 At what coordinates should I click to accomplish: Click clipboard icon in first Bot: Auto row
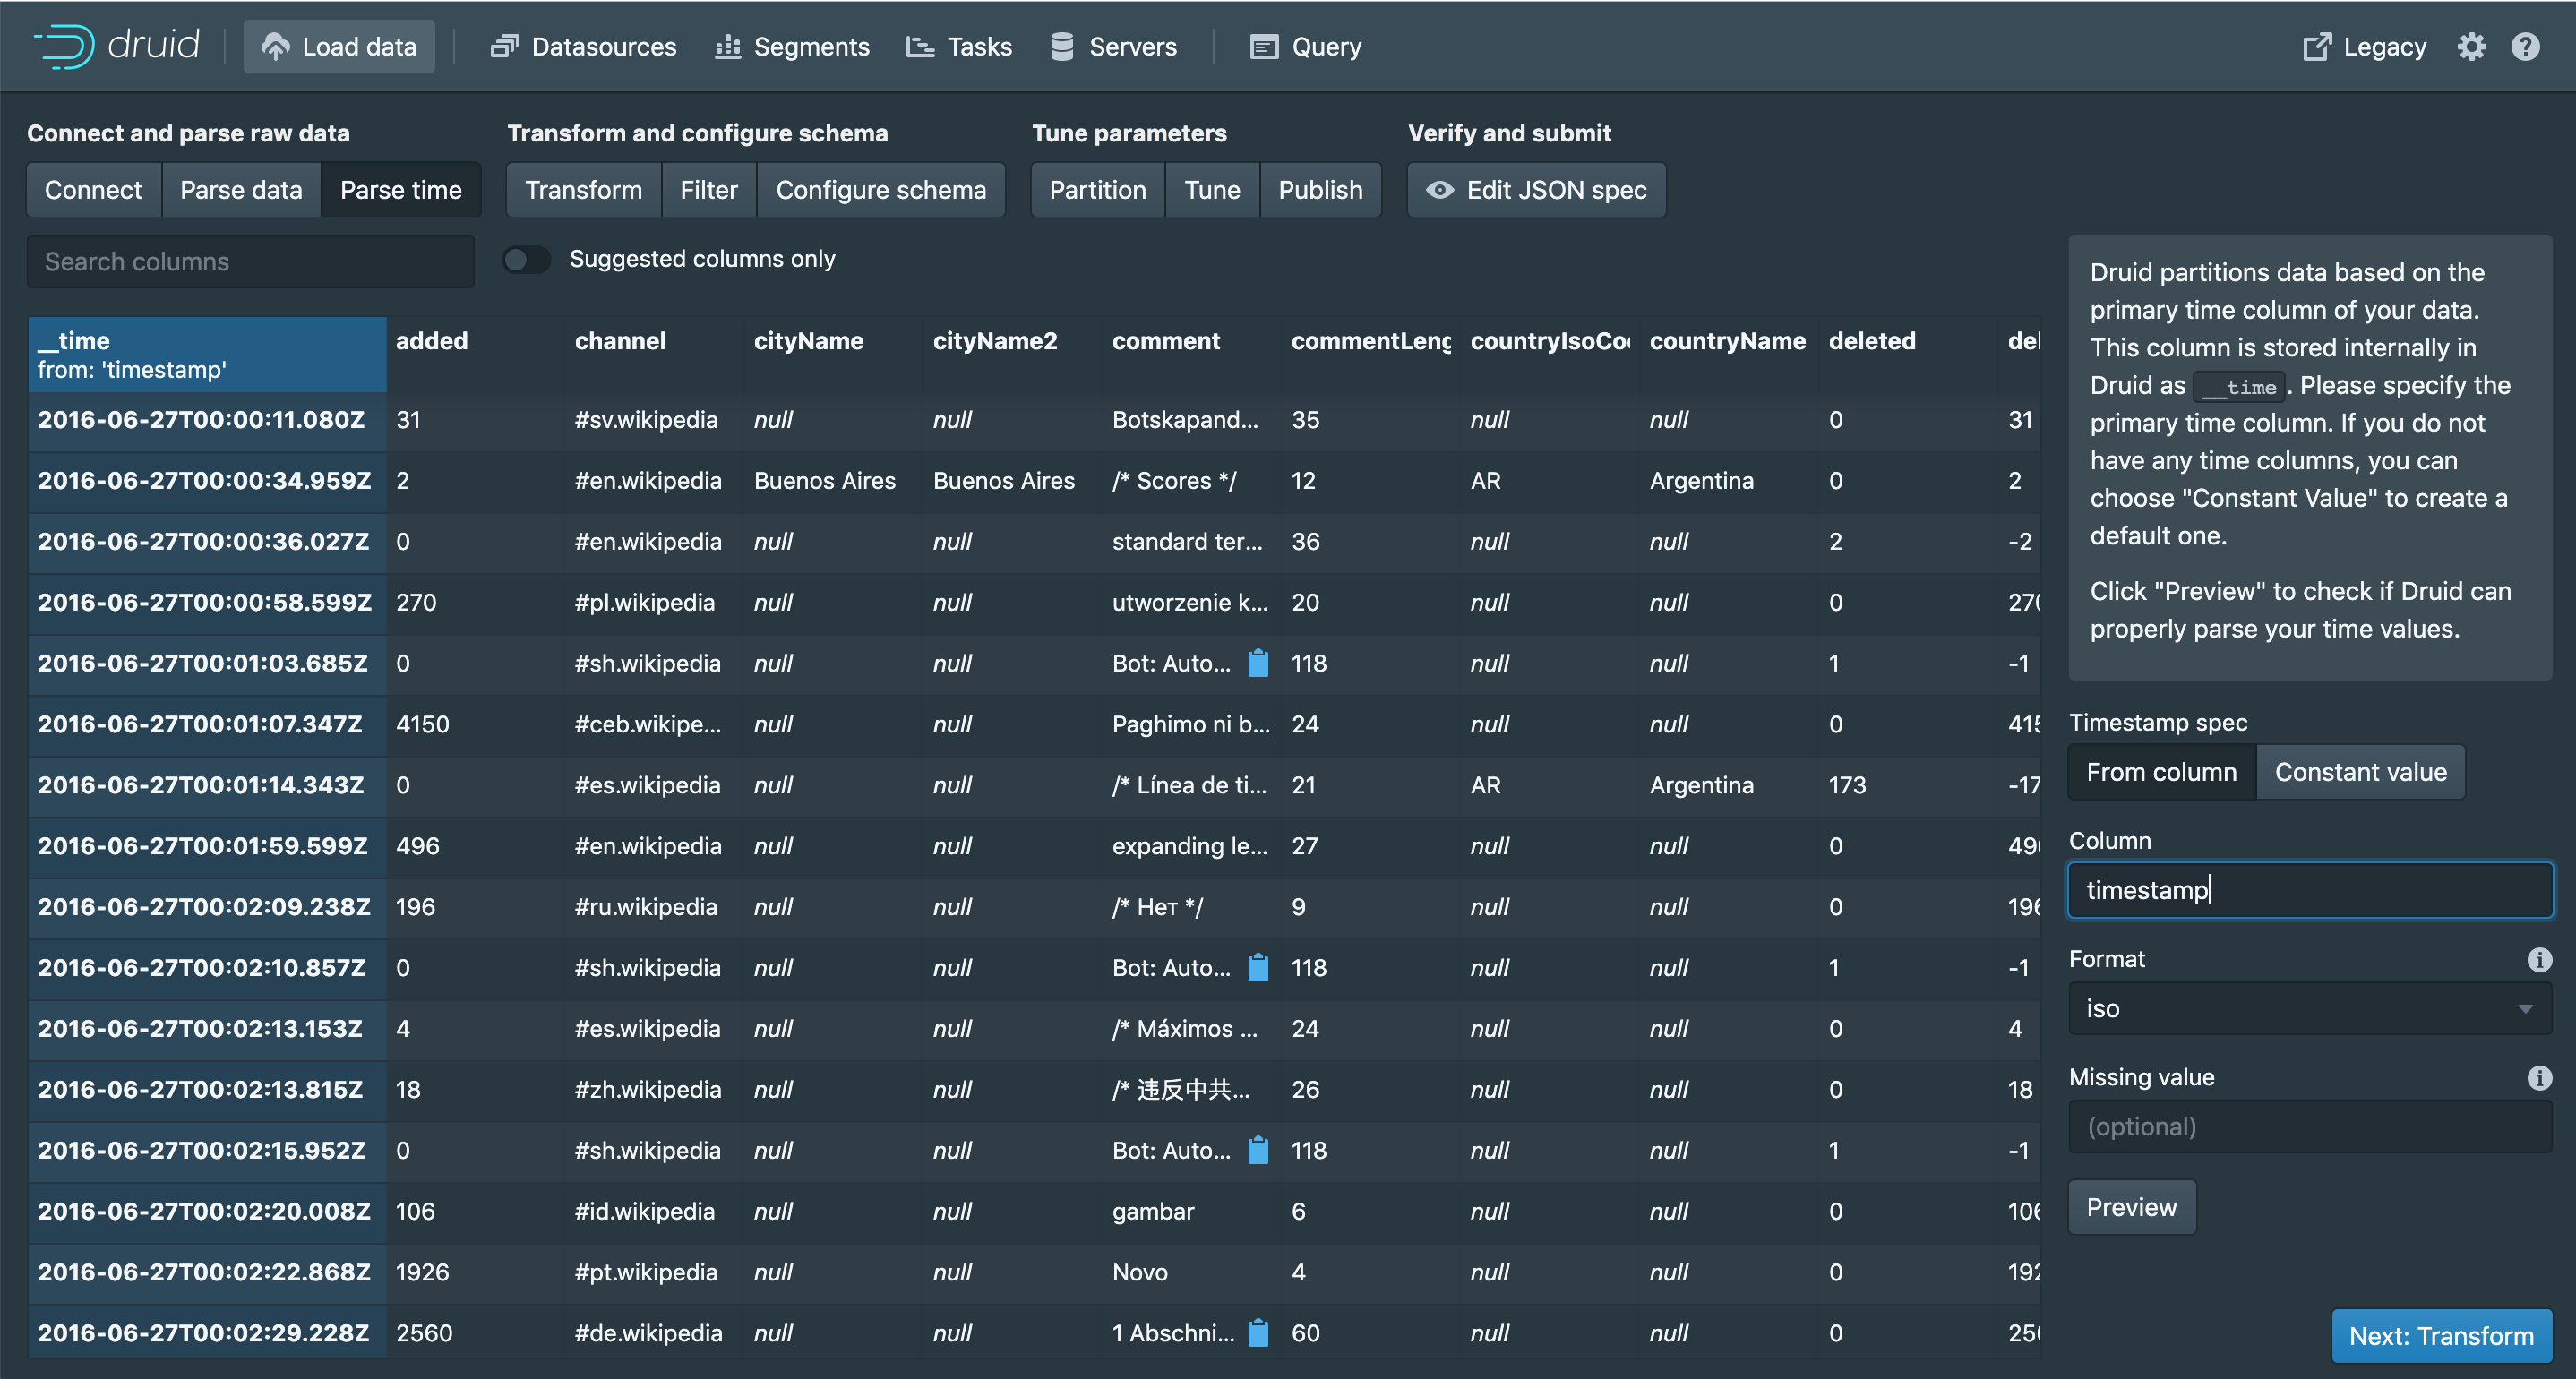pos(1259,663)
